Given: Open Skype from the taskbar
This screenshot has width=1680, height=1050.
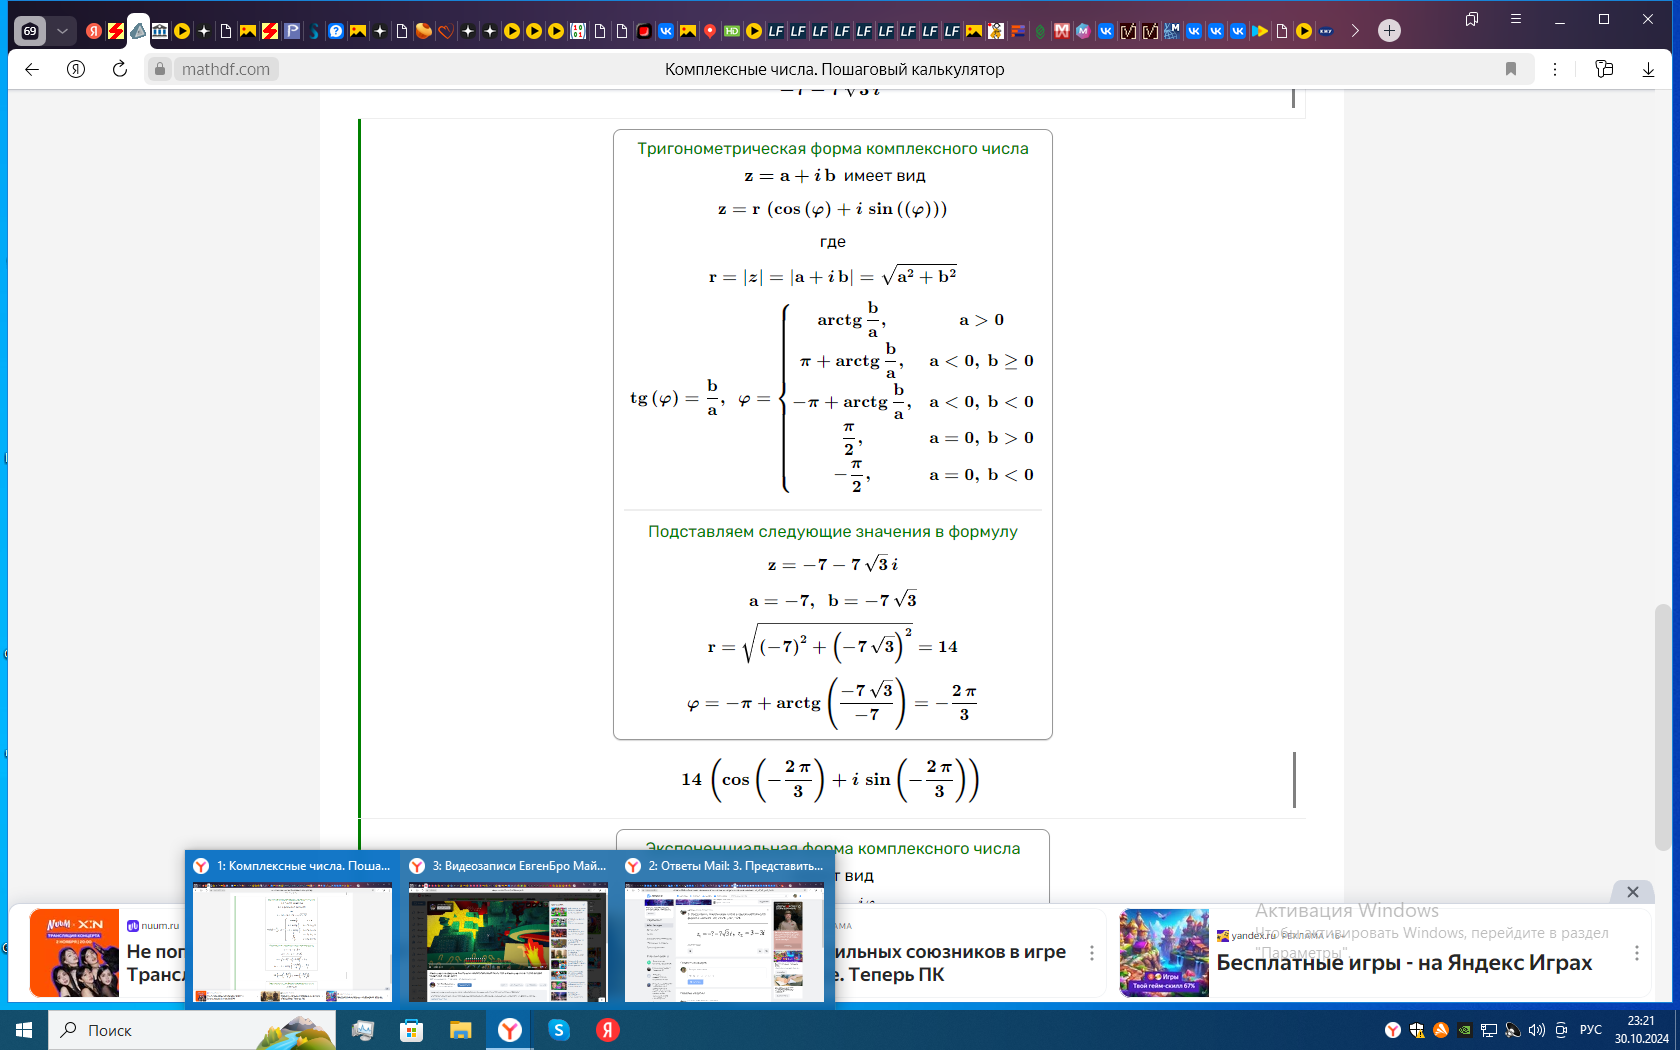Looking at the screenshot, I should (x=559, y=1030).
